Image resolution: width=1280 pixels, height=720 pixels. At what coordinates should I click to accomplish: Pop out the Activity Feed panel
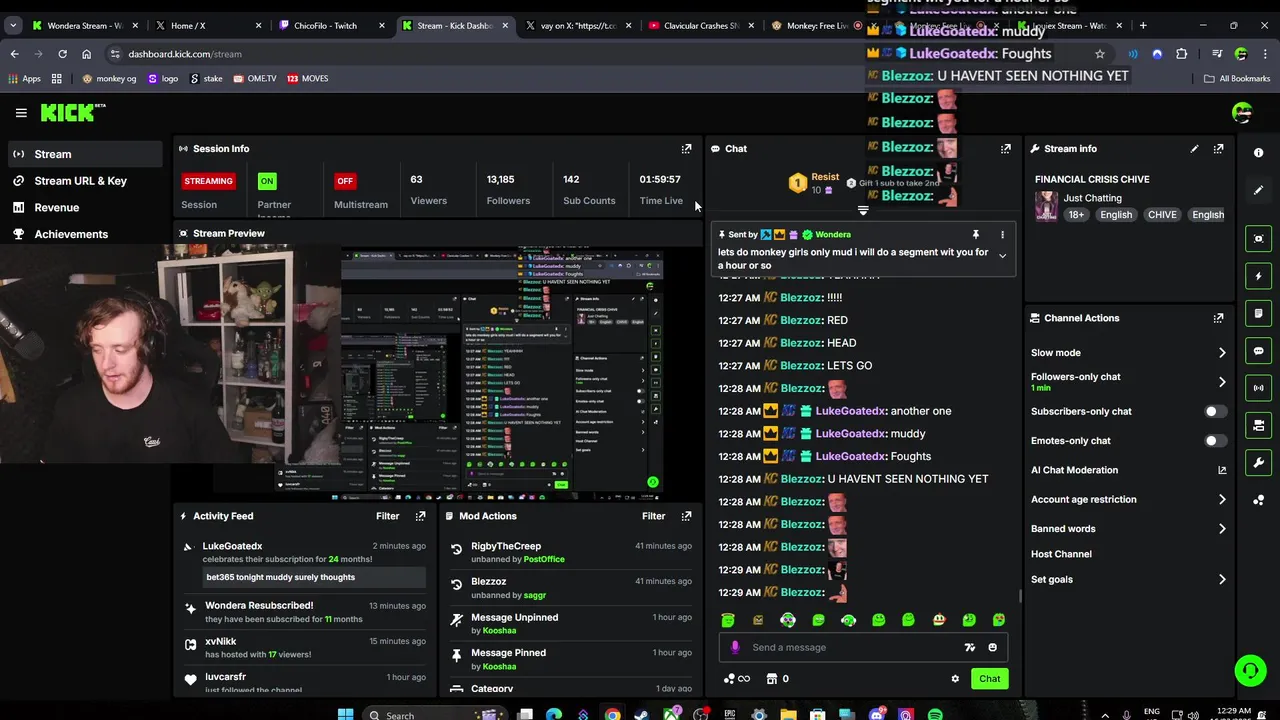pyautogui.click(x=420, y=516)
